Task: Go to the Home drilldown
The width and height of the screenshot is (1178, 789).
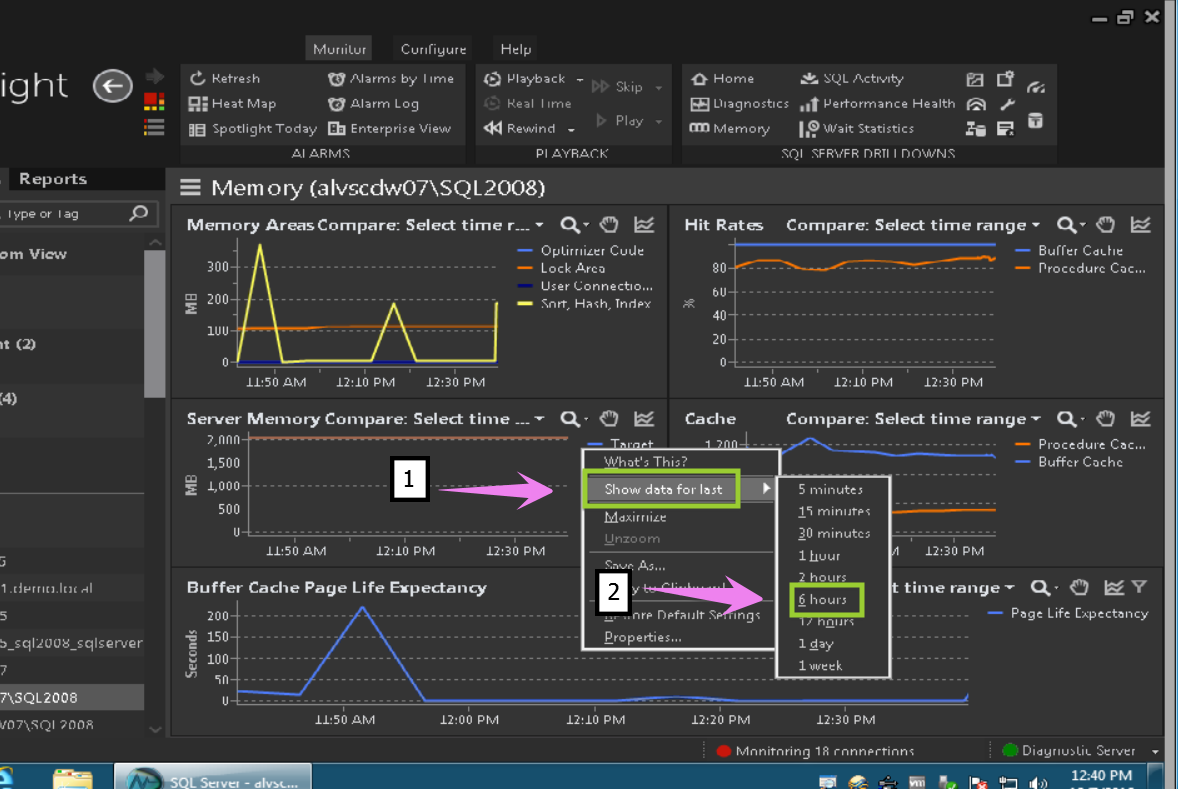Action: [x=722, y=78]
